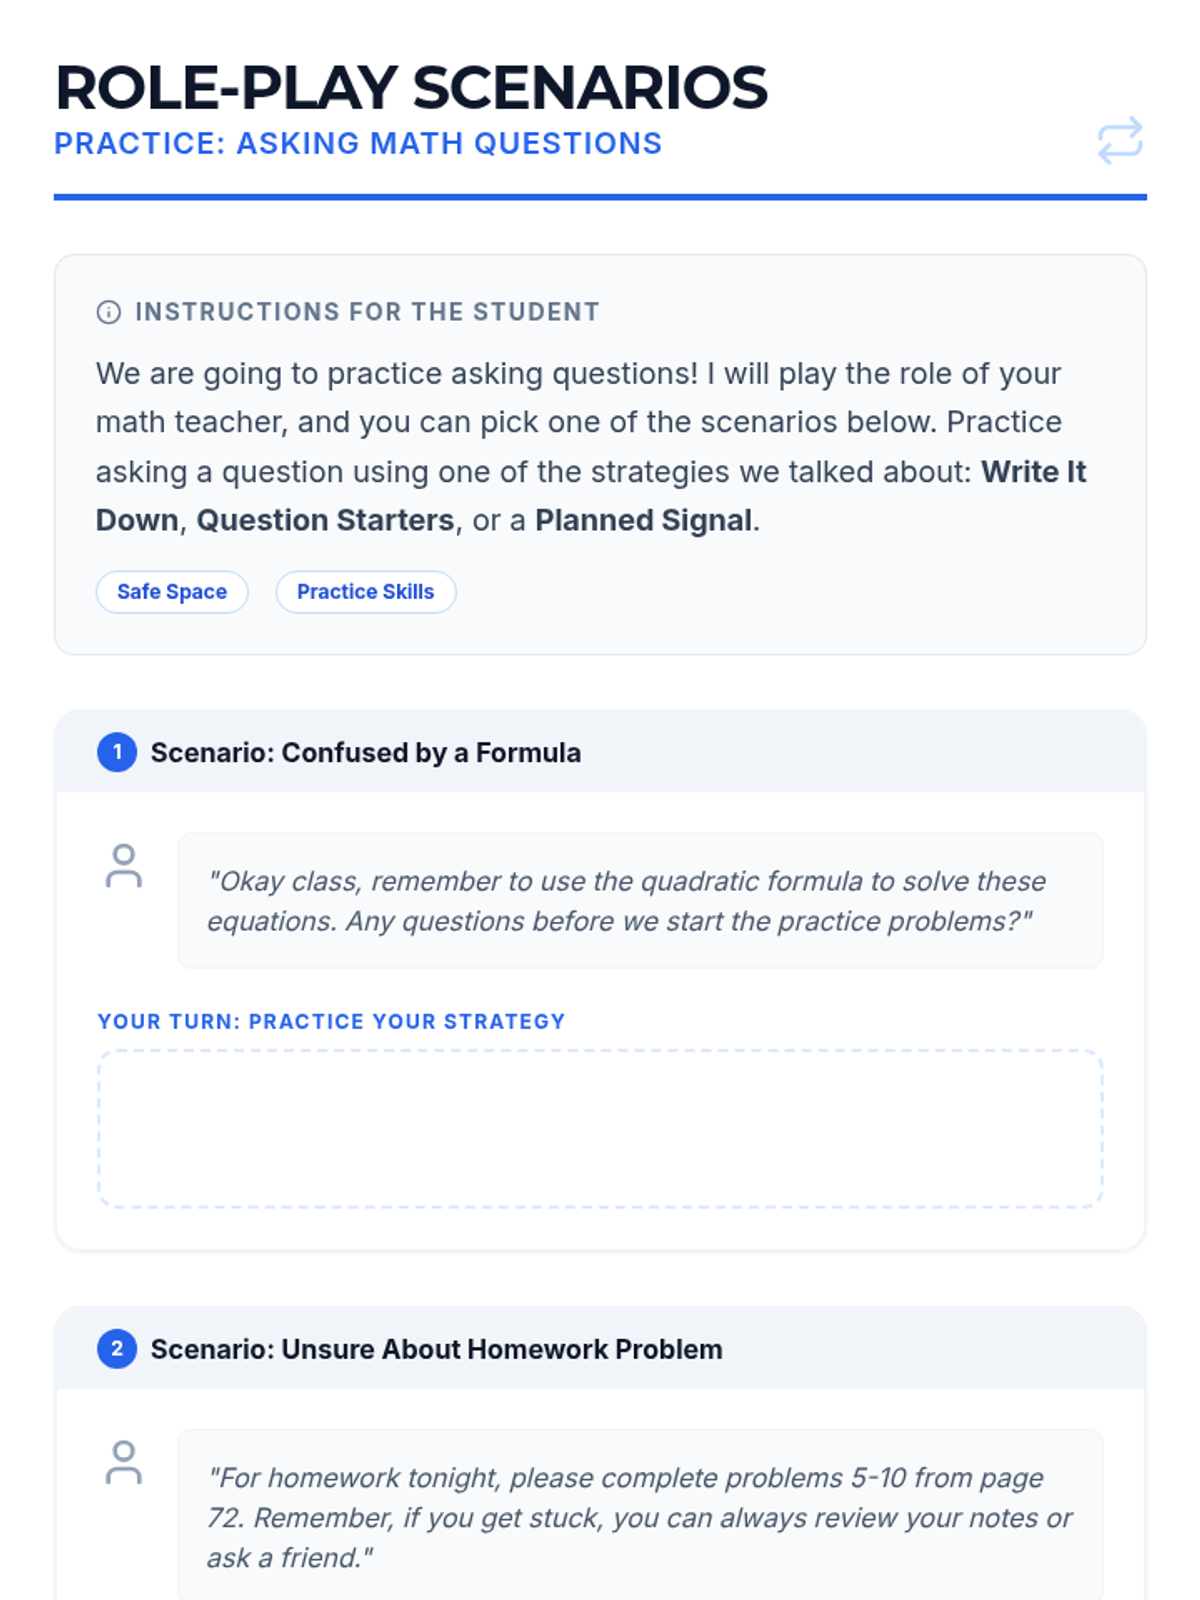
Task: Click the Instructions for the Student heading
Action: pyautogui.click(x=367, y=312)
